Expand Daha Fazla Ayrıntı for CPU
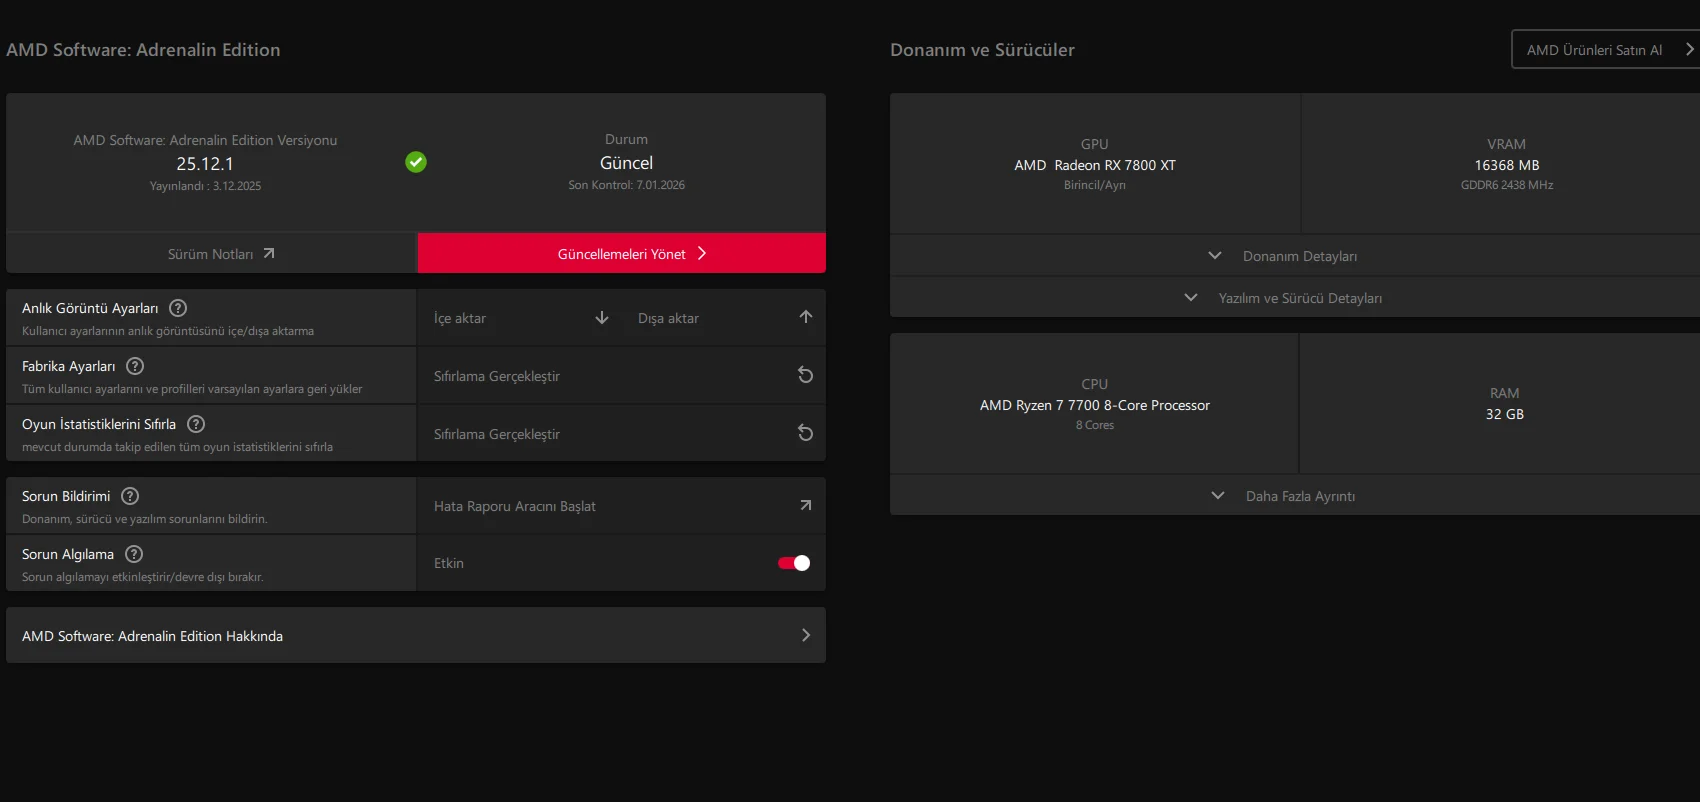This screenshot has height=802, width=1700. pos(1295,496)
